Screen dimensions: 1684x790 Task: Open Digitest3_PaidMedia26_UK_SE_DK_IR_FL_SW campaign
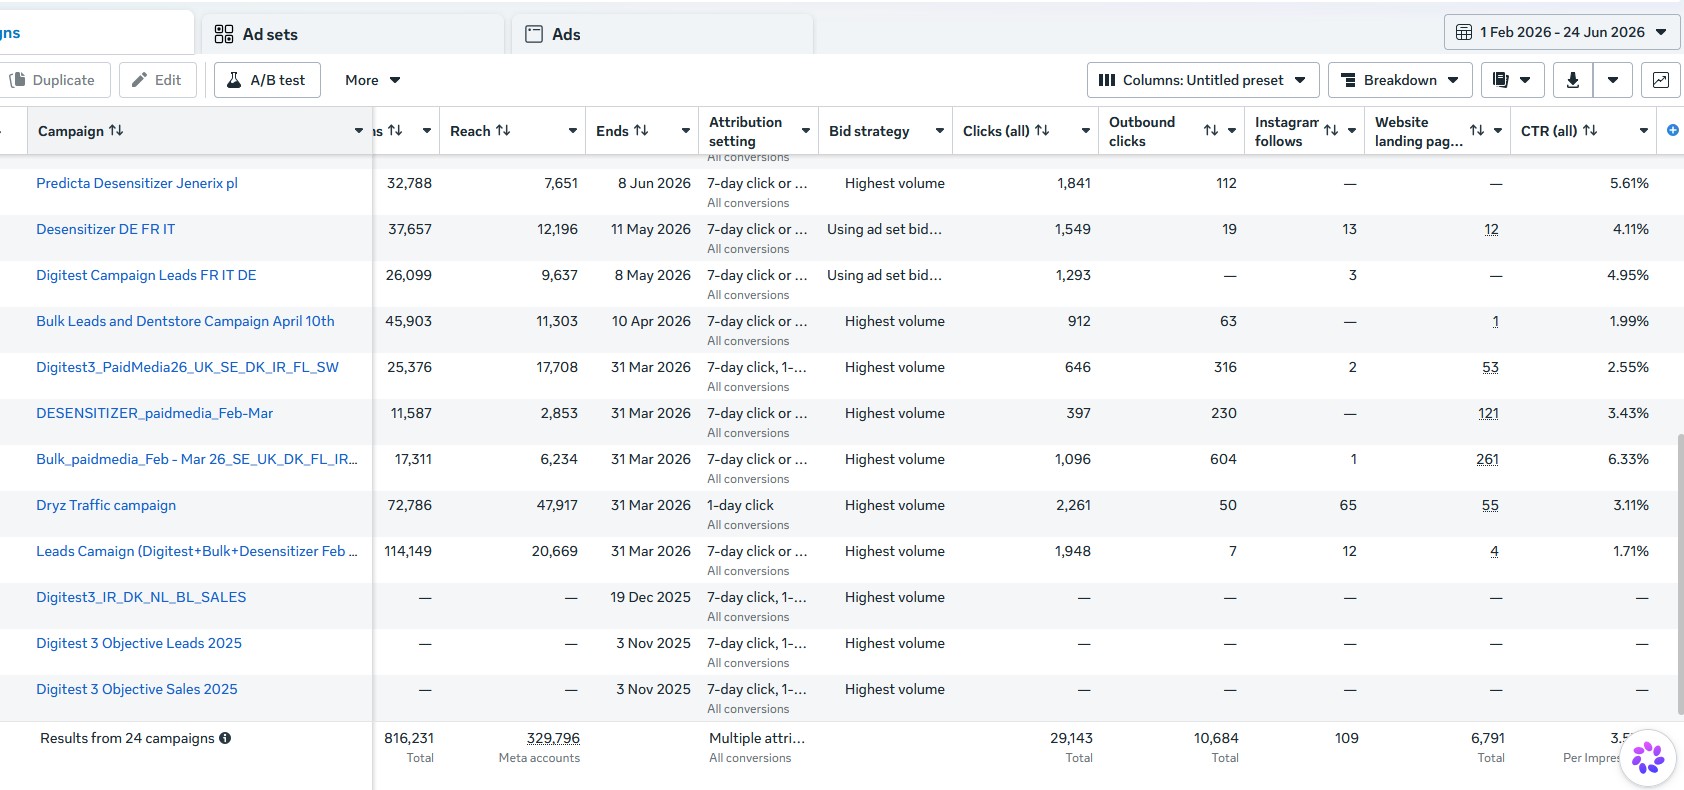pos(187,367)
